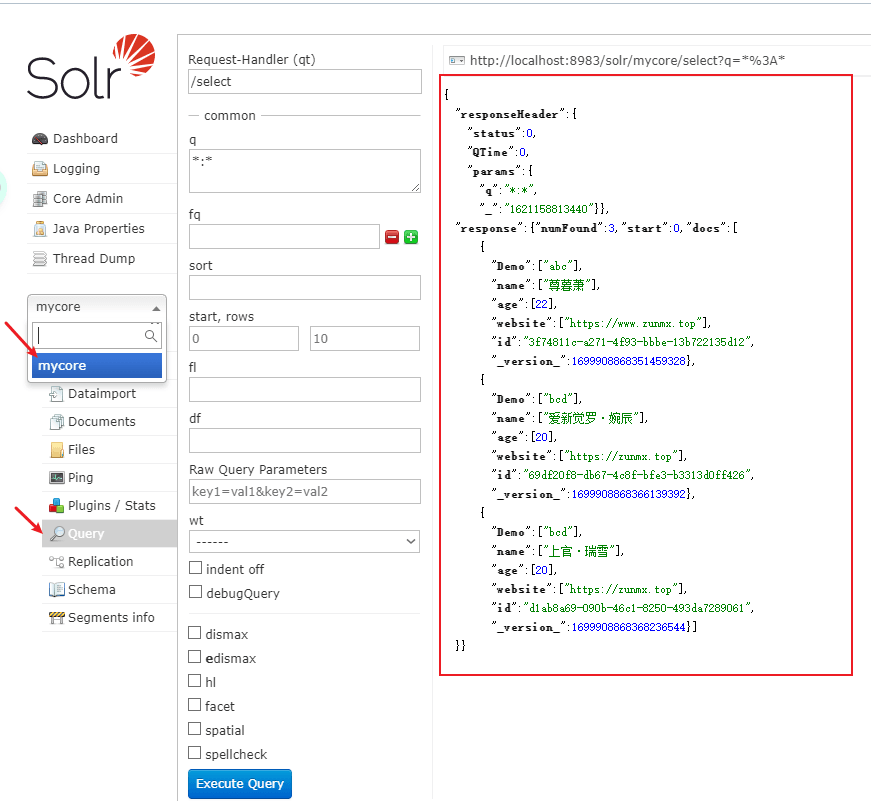Open Core Admin
The width and height of the screenshot is (871, 801).
(88, 199)
